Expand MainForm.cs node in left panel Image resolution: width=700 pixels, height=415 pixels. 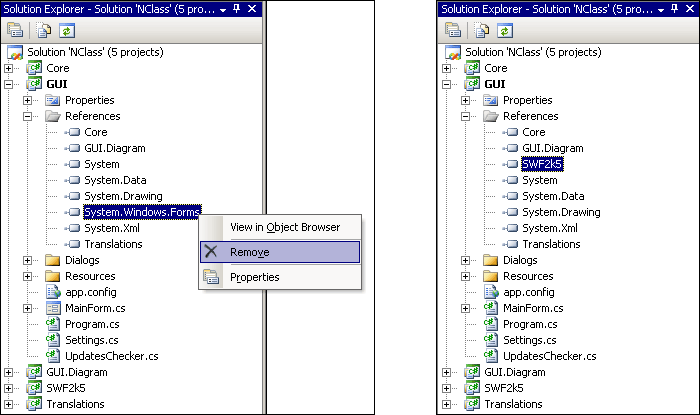28,308
